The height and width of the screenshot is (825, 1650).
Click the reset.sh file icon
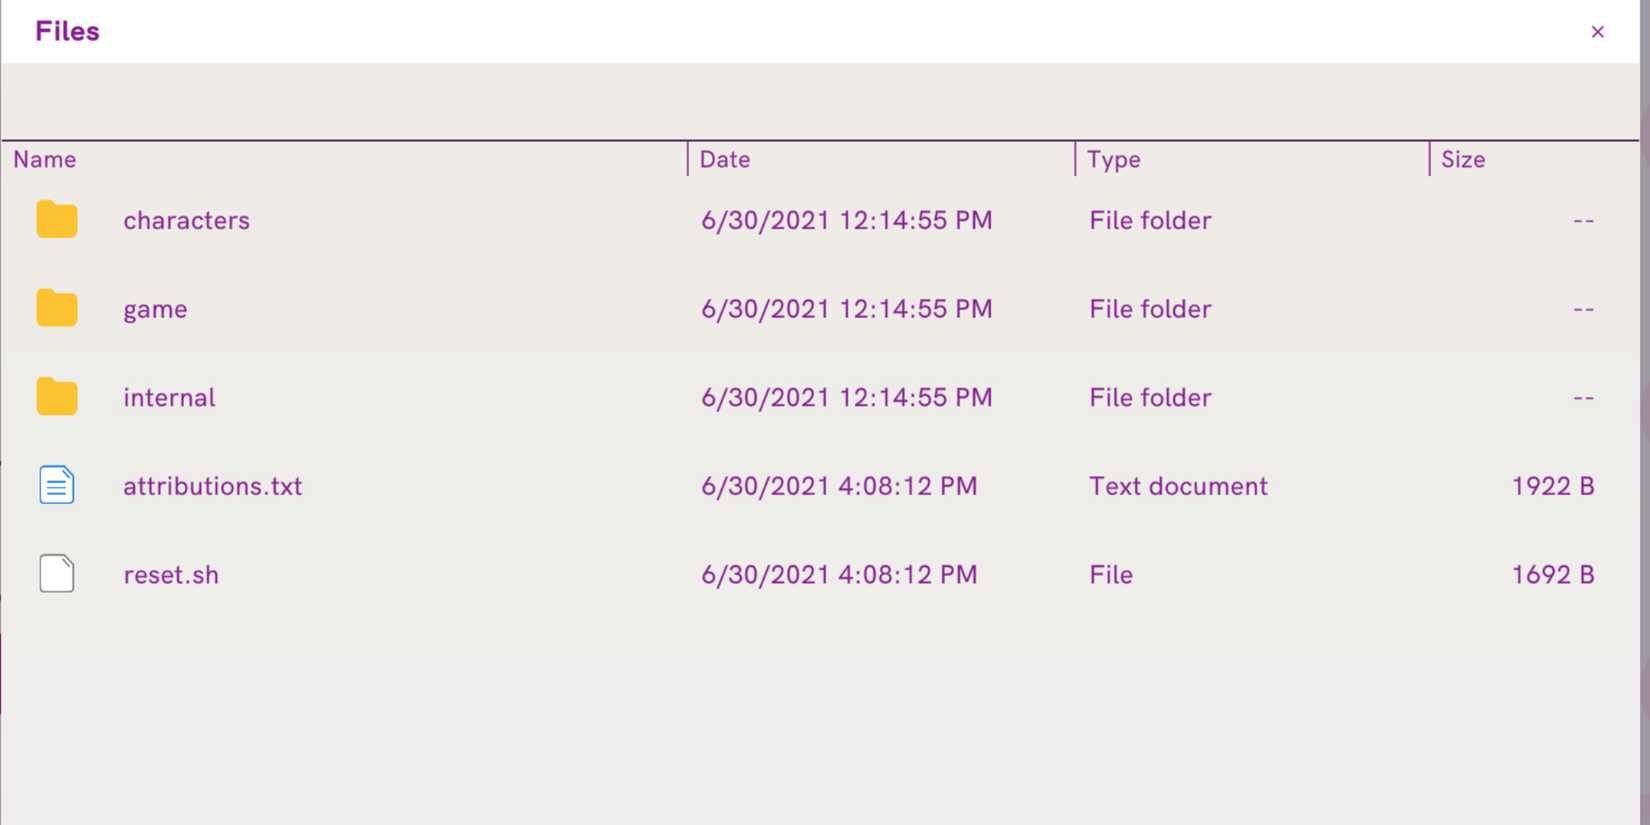[57, 574]
